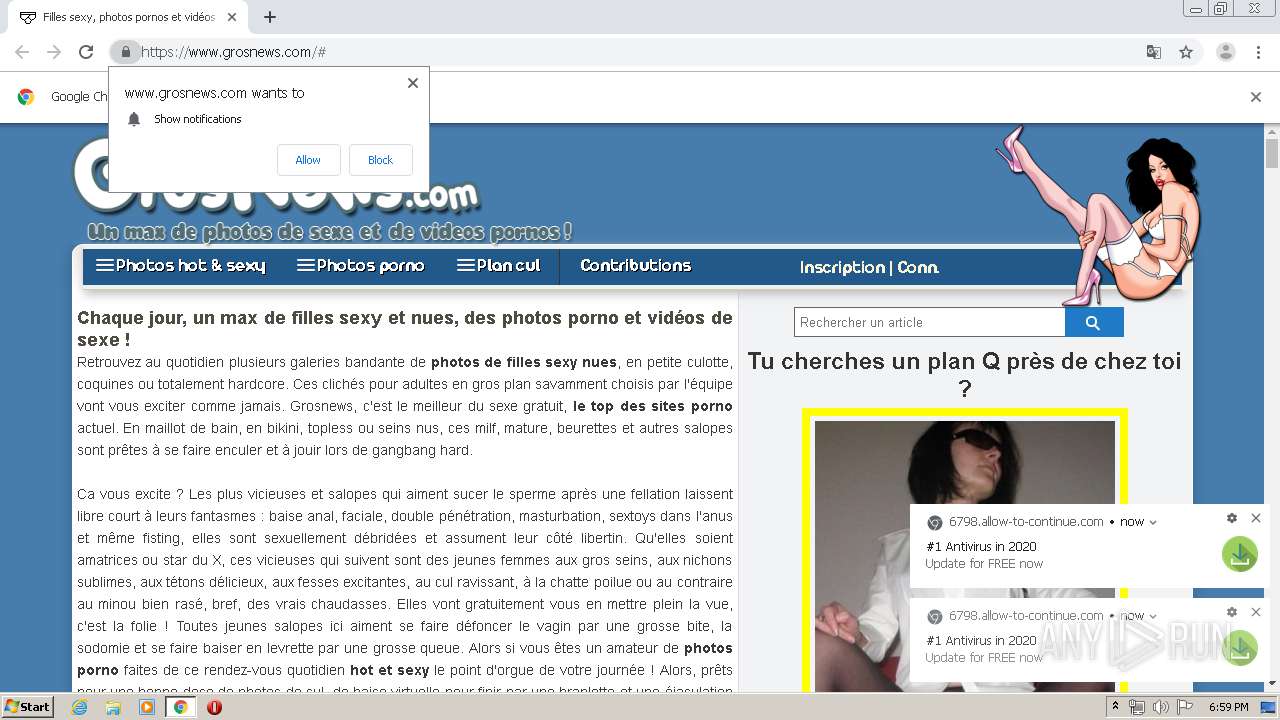Open the Plan cul menu
This screenshot has width=1280, height=720.
499,266
